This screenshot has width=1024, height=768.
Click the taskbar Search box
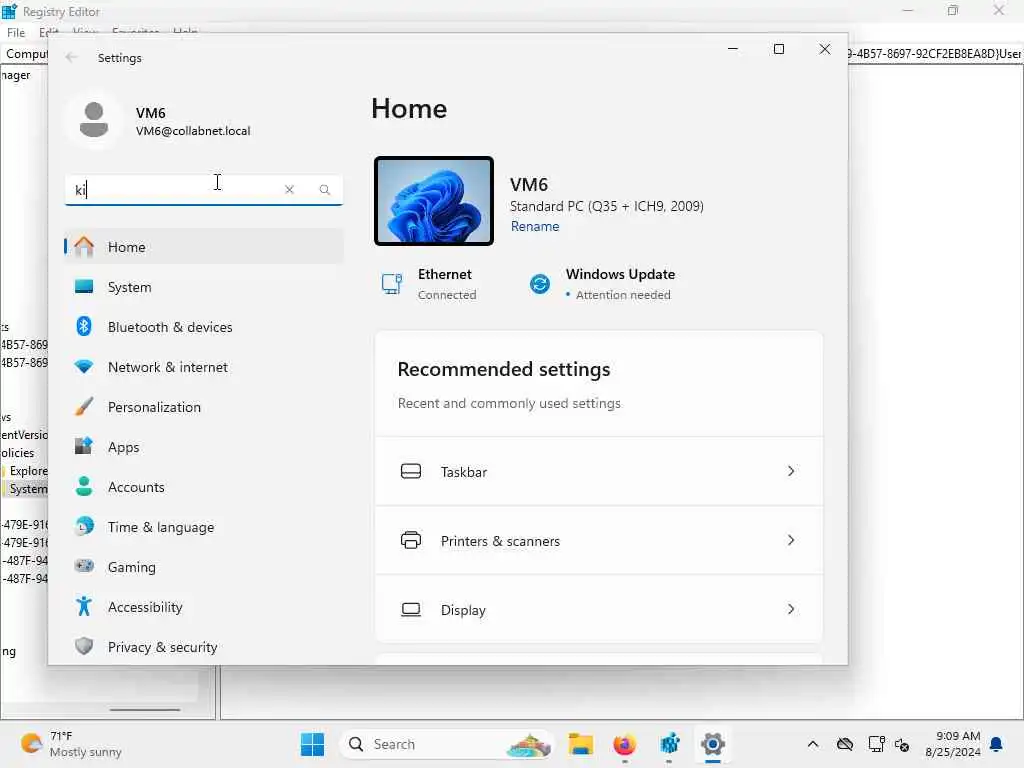pyautogui.click(x=446, y=744)
